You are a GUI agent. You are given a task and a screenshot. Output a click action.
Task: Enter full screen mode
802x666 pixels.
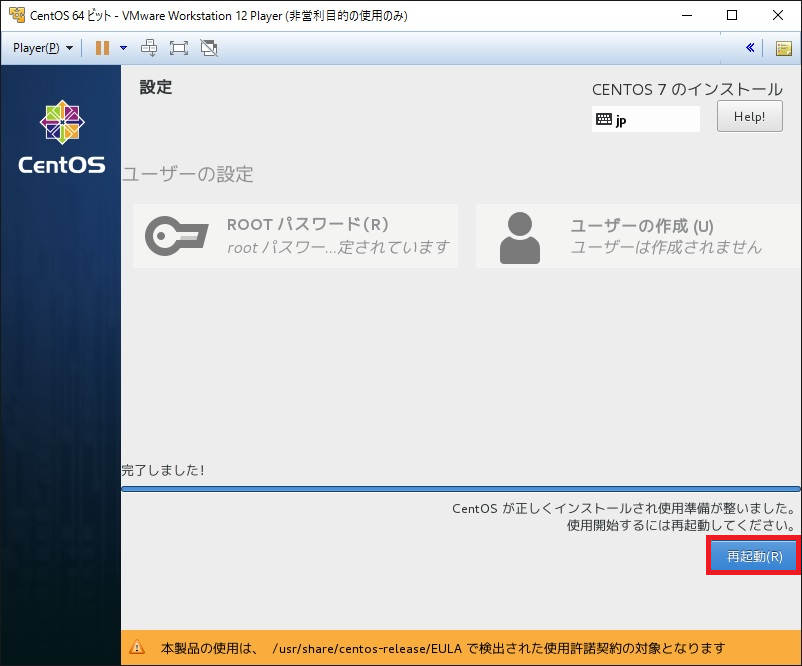[179, 48]
